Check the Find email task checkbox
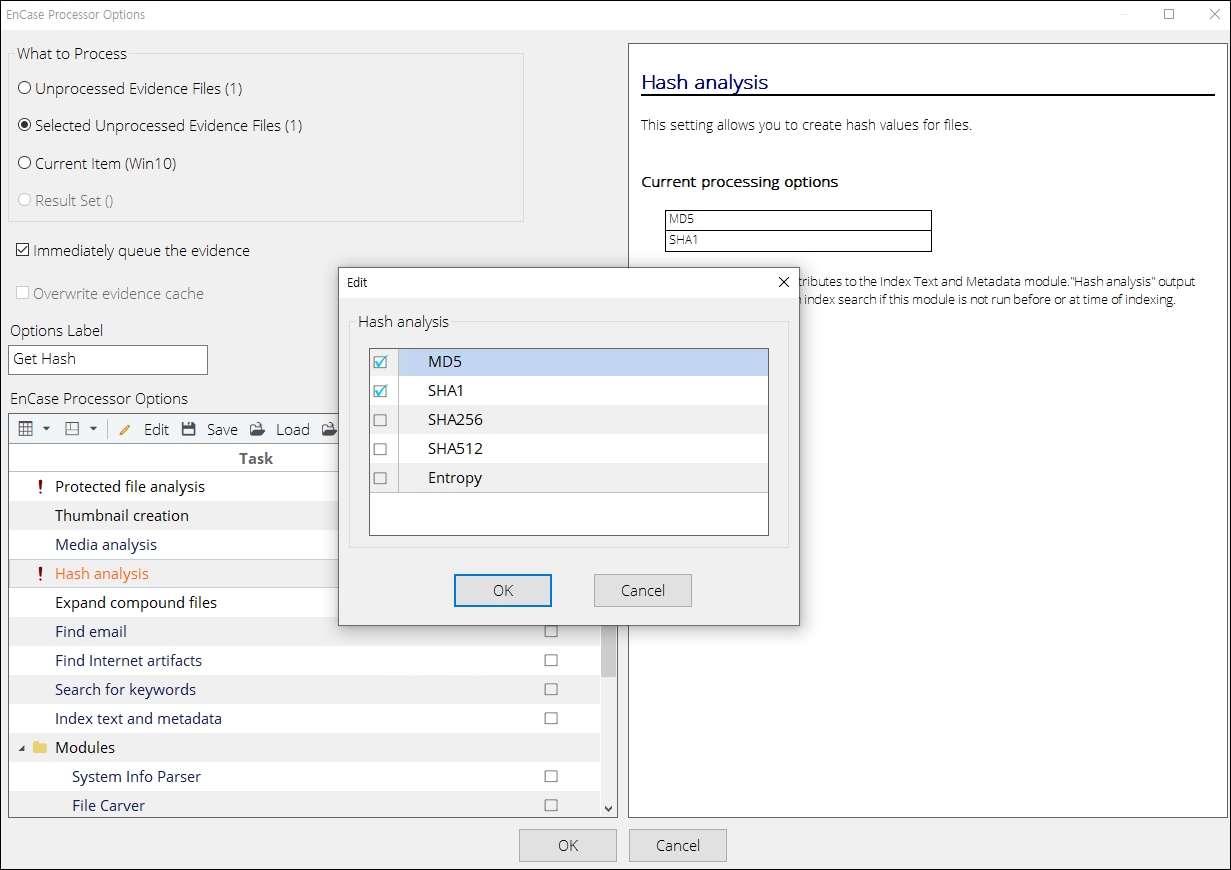The height and width of the screenshot is (870, 1231). click(551, 632)
